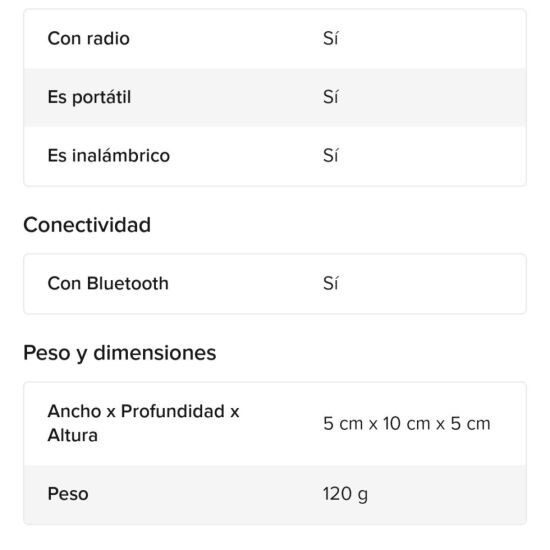Click the 'Con radio' label
Viewport: 550px width, 550px height.
(x=88, y=38)
